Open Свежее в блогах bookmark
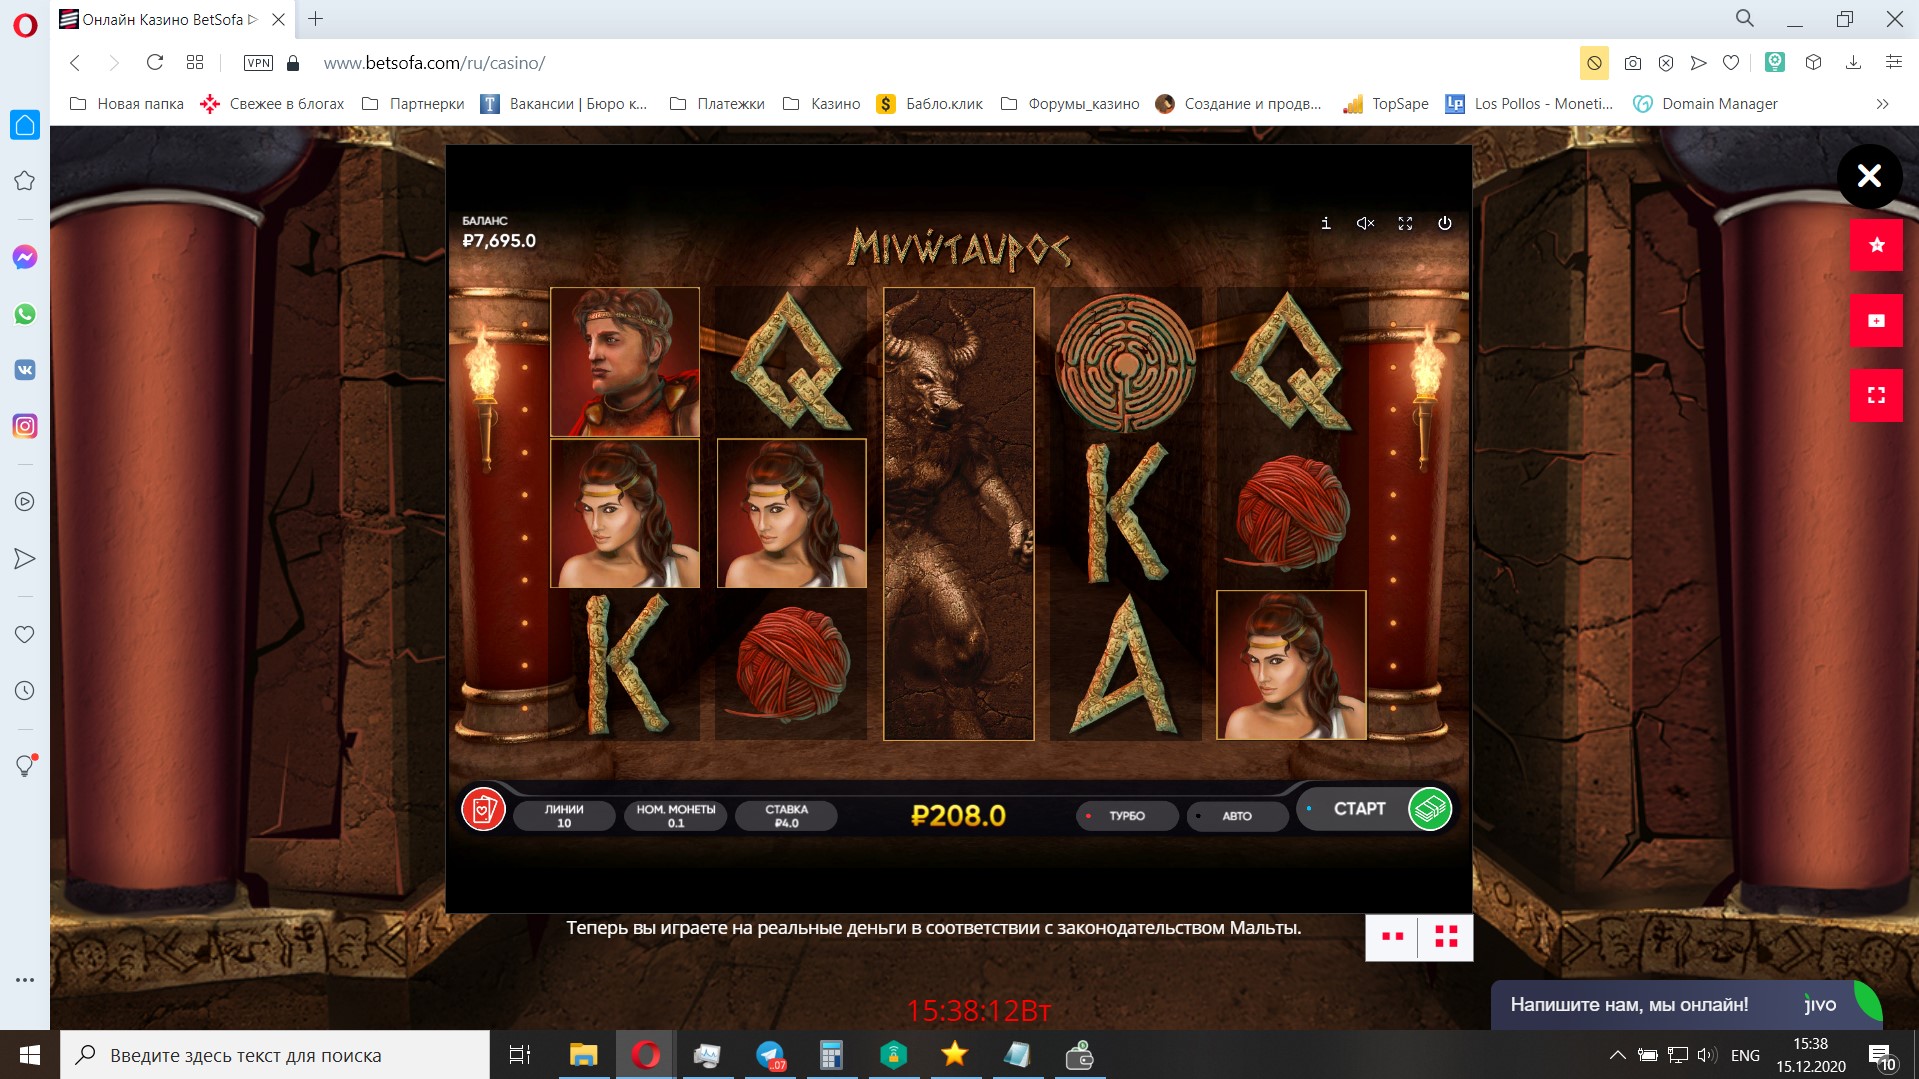Viewport: 1919px width, 1079px height. pos(272,103)
